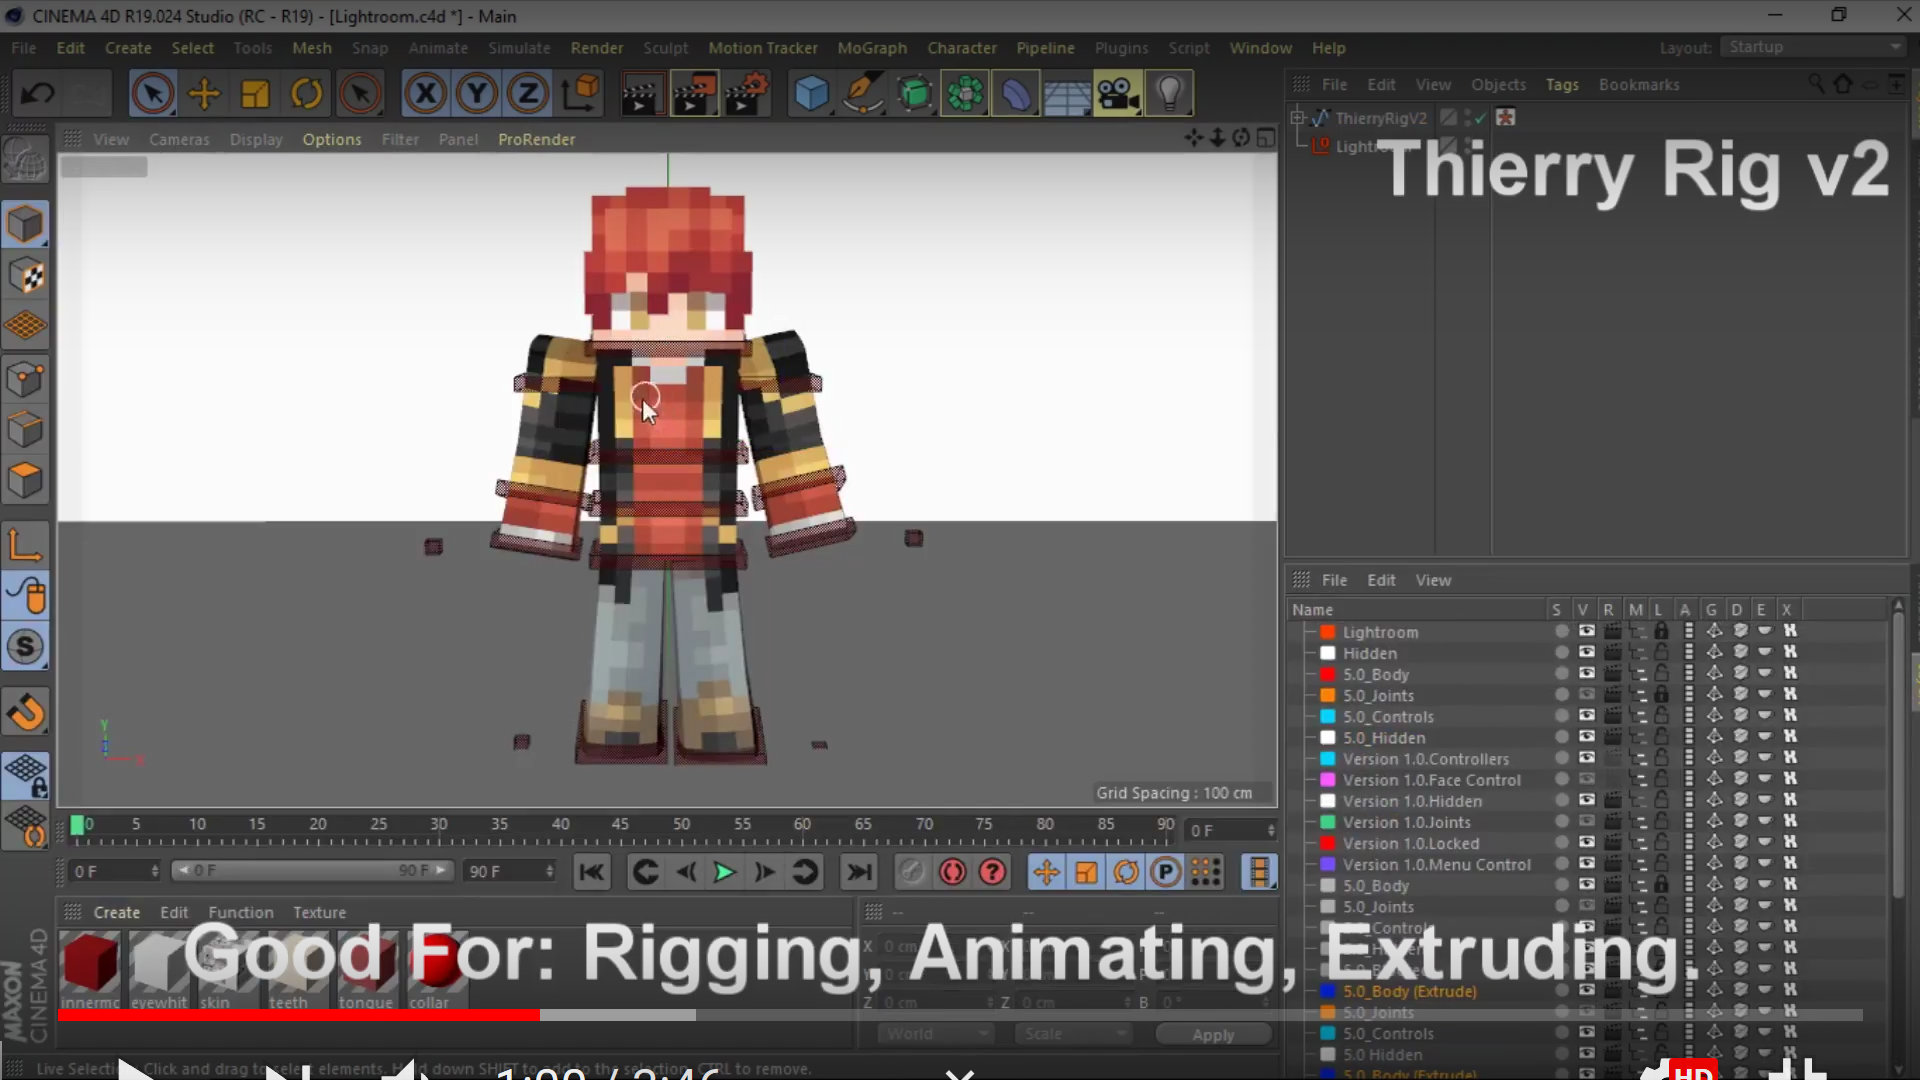Toggle solo for Hidden layer
Viewport: 1920px width, 1080px height.
(x=1562, y=652)
